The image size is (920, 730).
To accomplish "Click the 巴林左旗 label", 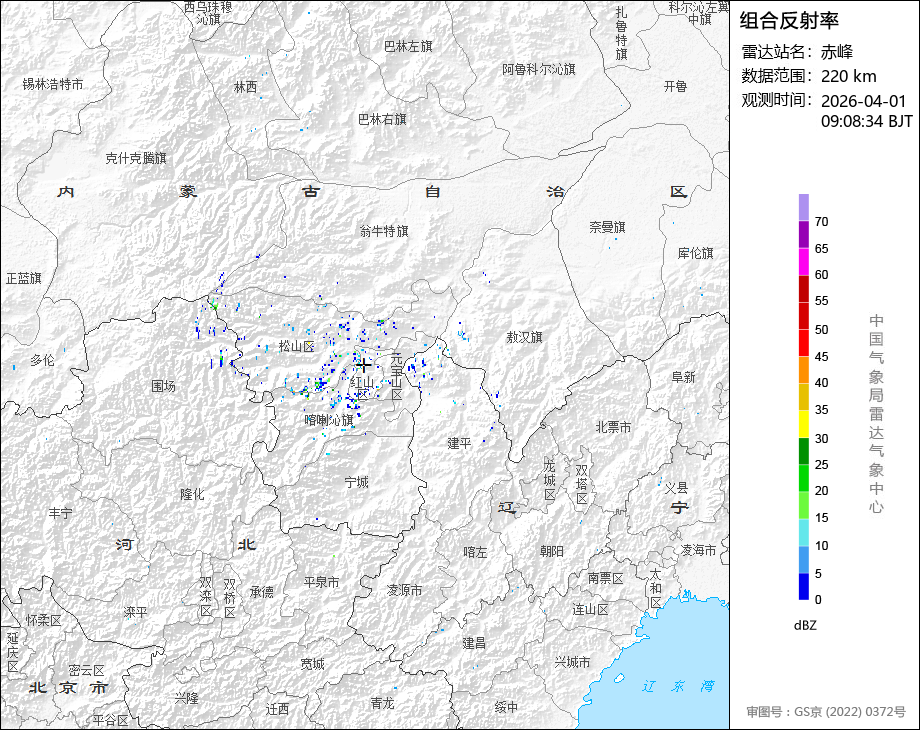I will pyautogui.click(x=408, y=46).
